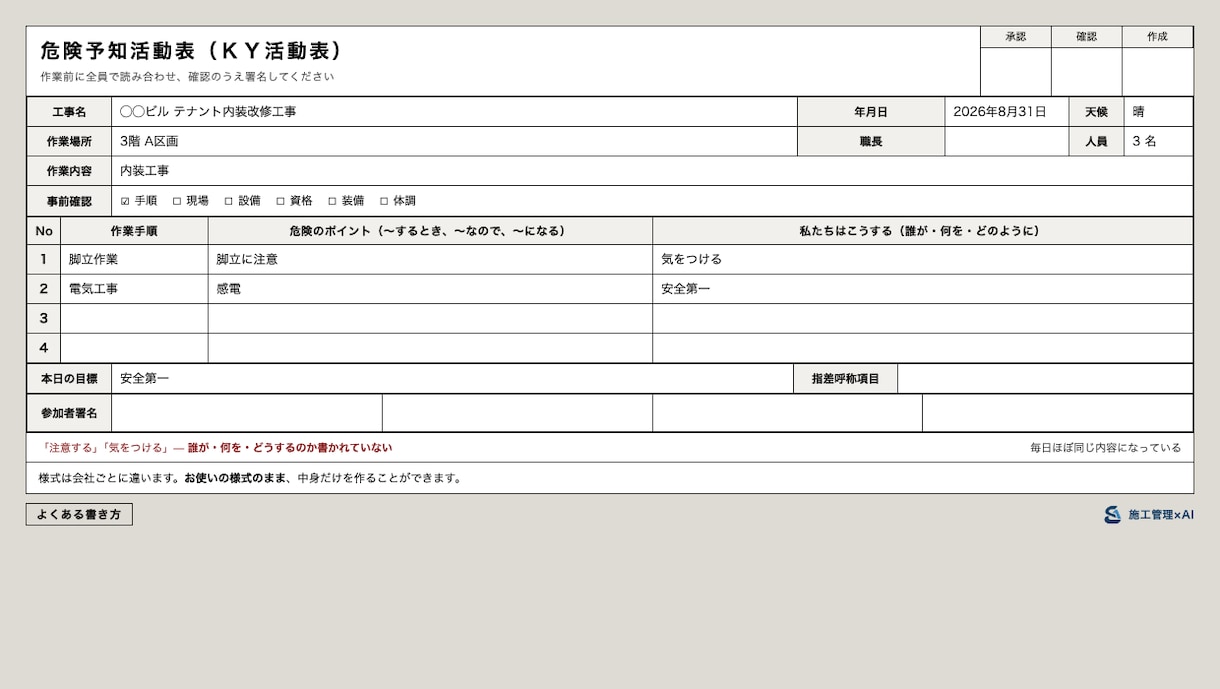
Task: Check the 設備 checkbox
Action: coord(229,201)
